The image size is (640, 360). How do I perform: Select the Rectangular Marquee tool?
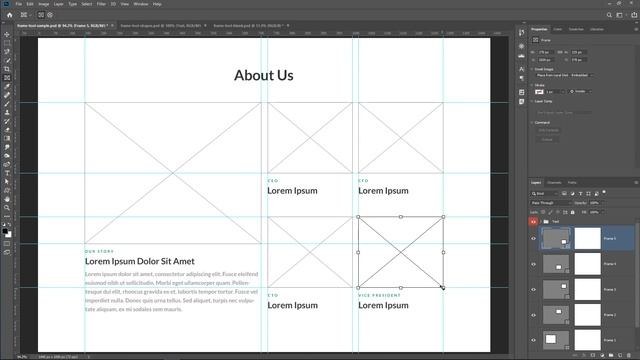point(7,43)
